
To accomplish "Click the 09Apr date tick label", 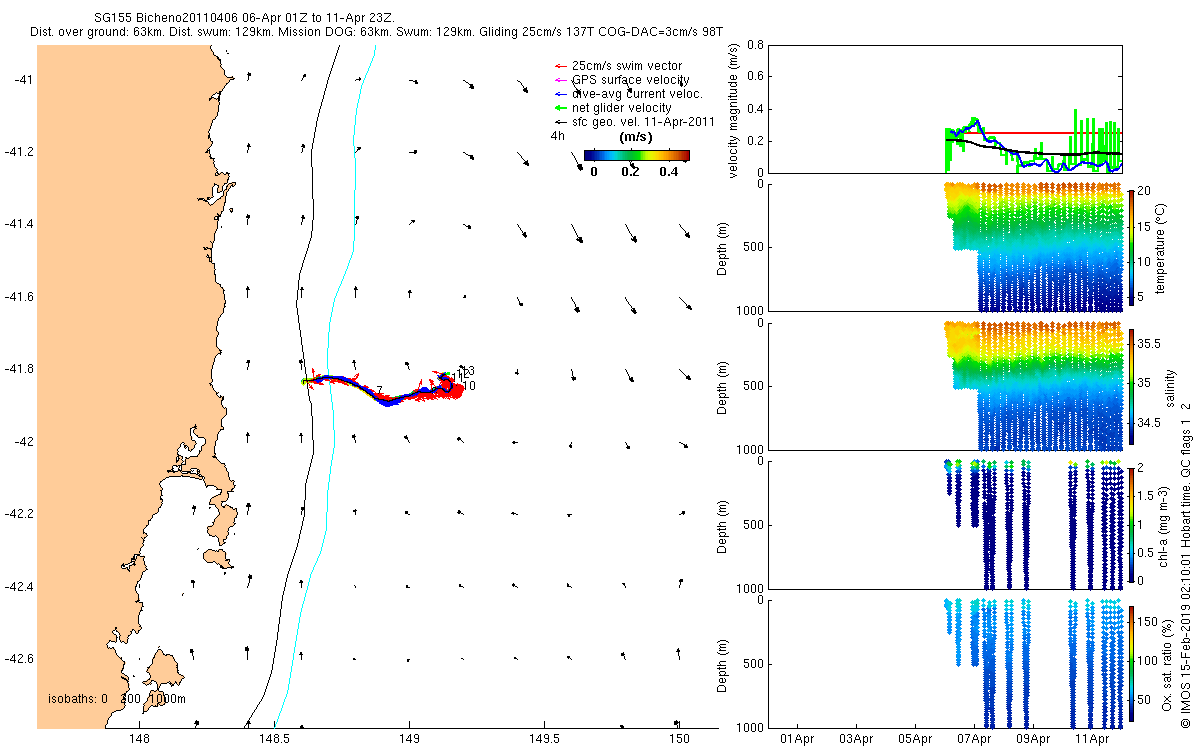I will pyautogui.click(x=1033, y=740).
